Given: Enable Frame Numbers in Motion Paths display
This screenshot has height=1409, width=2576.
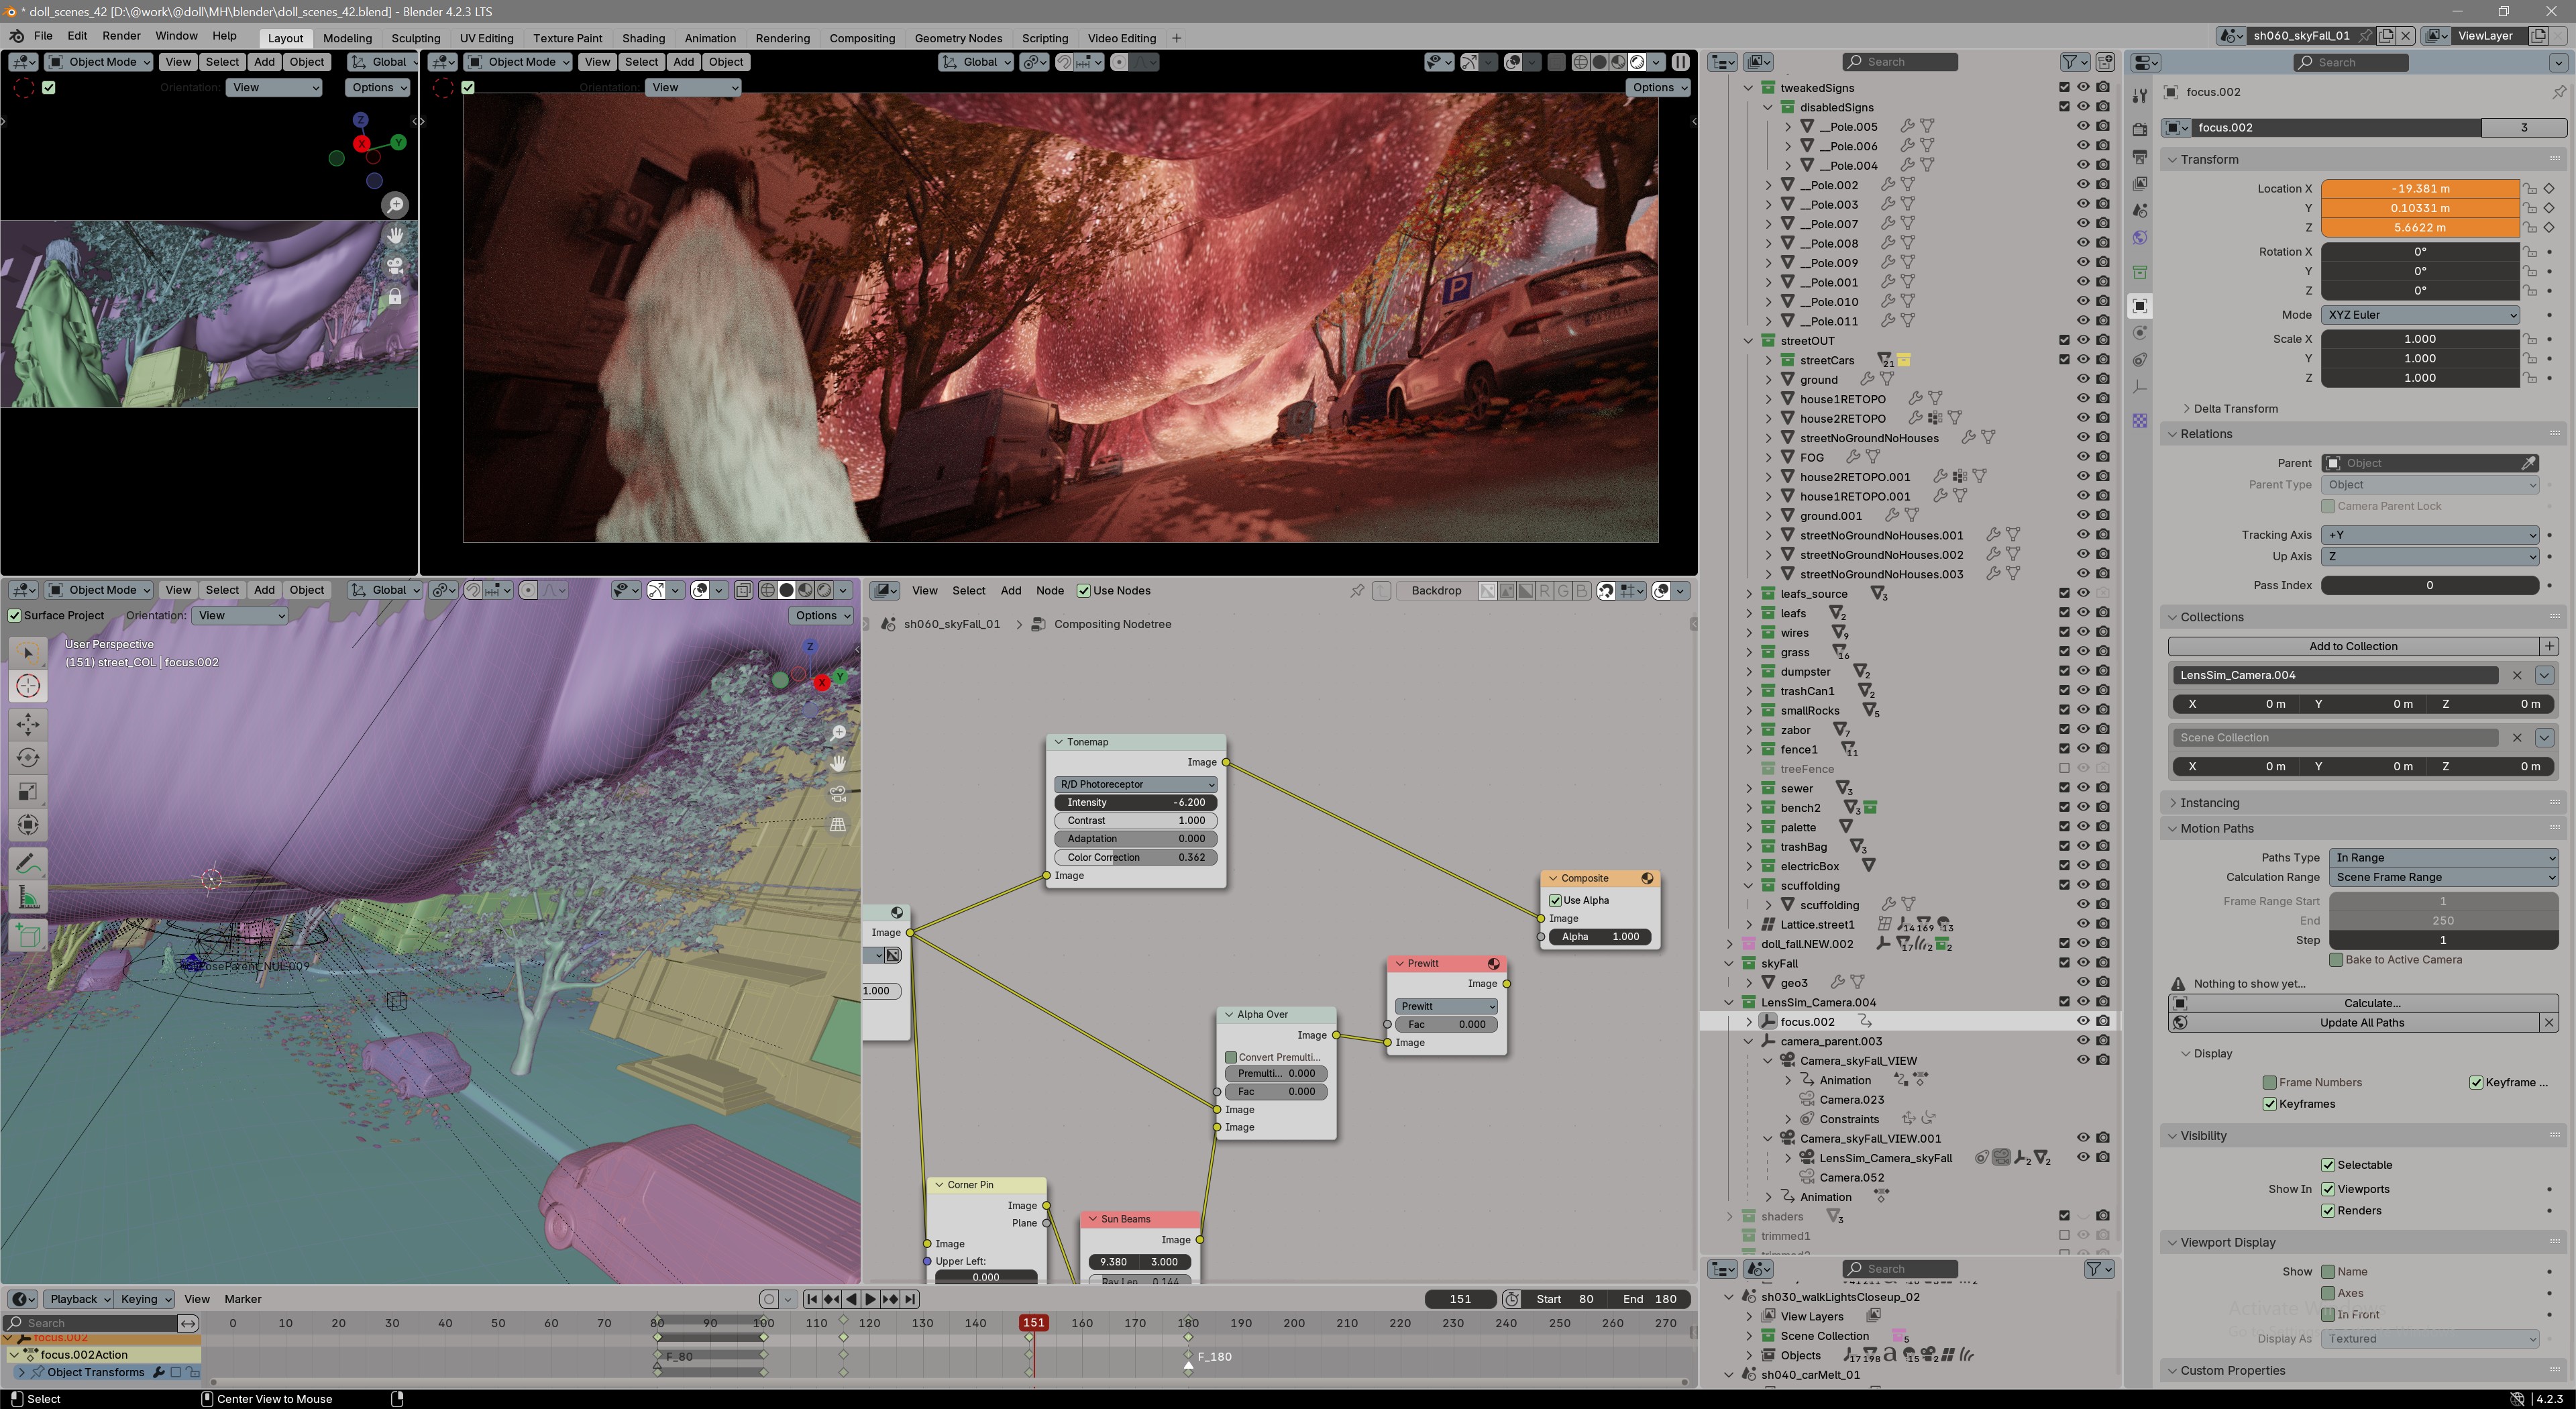Looking at the screenshot, I should 2270,1083.
